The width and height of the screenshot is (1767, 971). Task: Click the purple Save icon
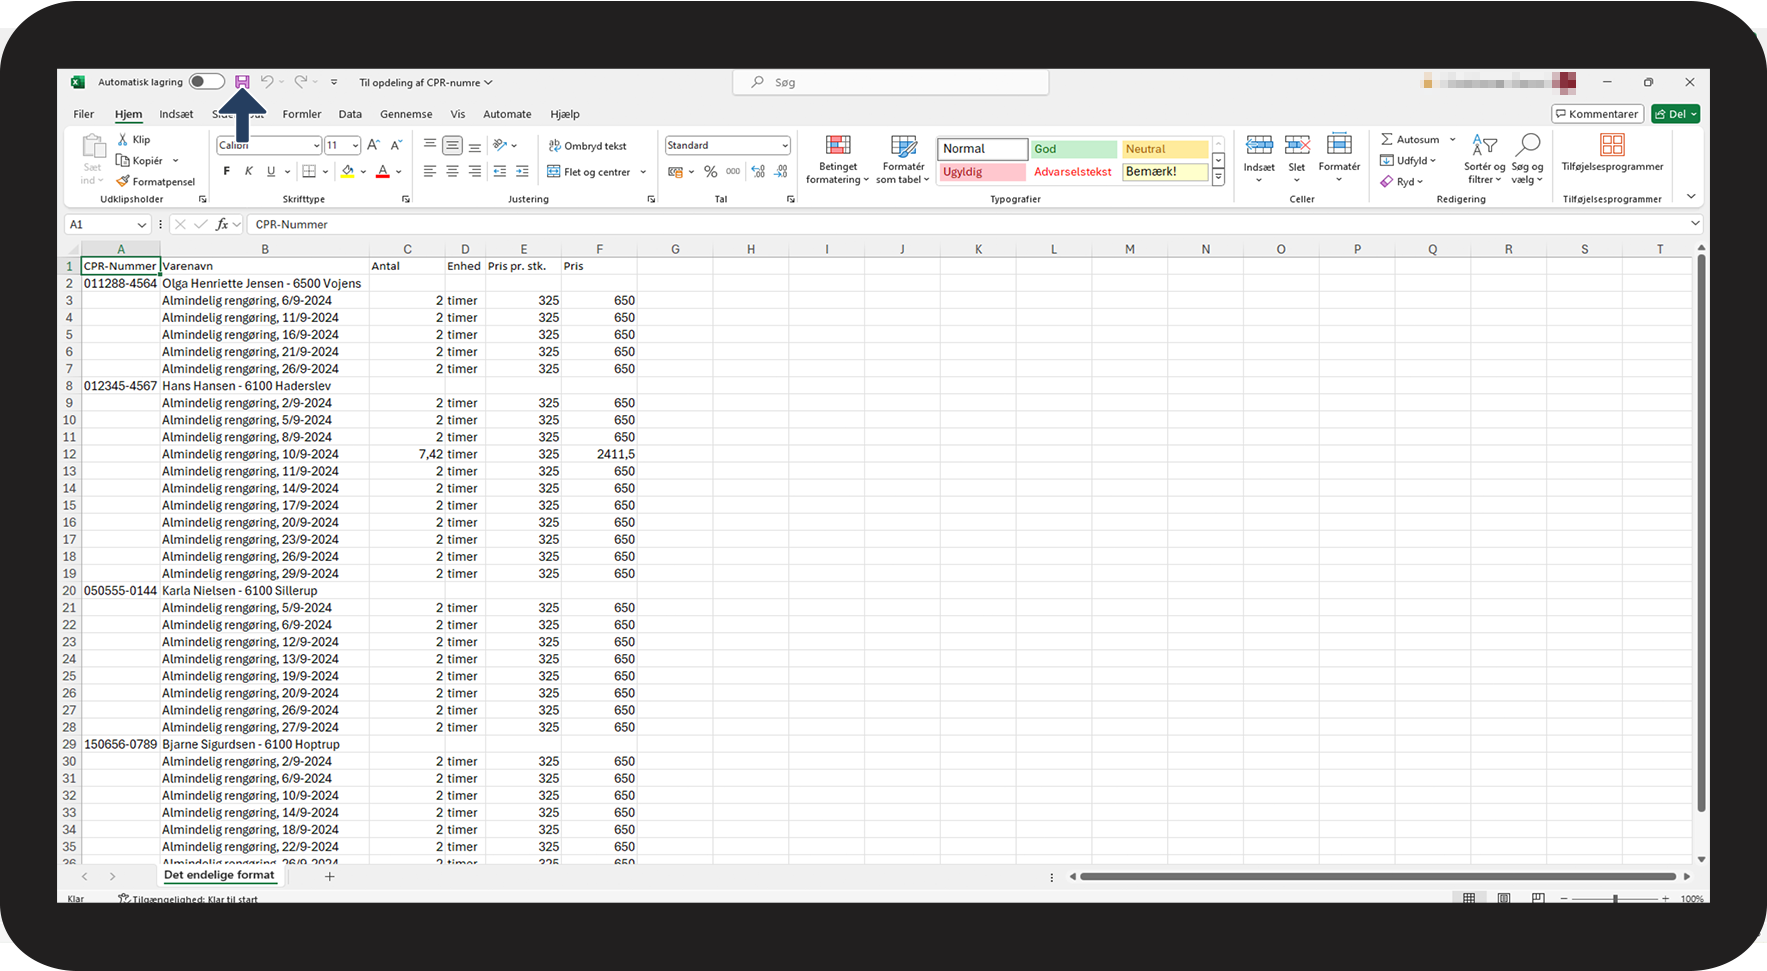coord(242,82)
